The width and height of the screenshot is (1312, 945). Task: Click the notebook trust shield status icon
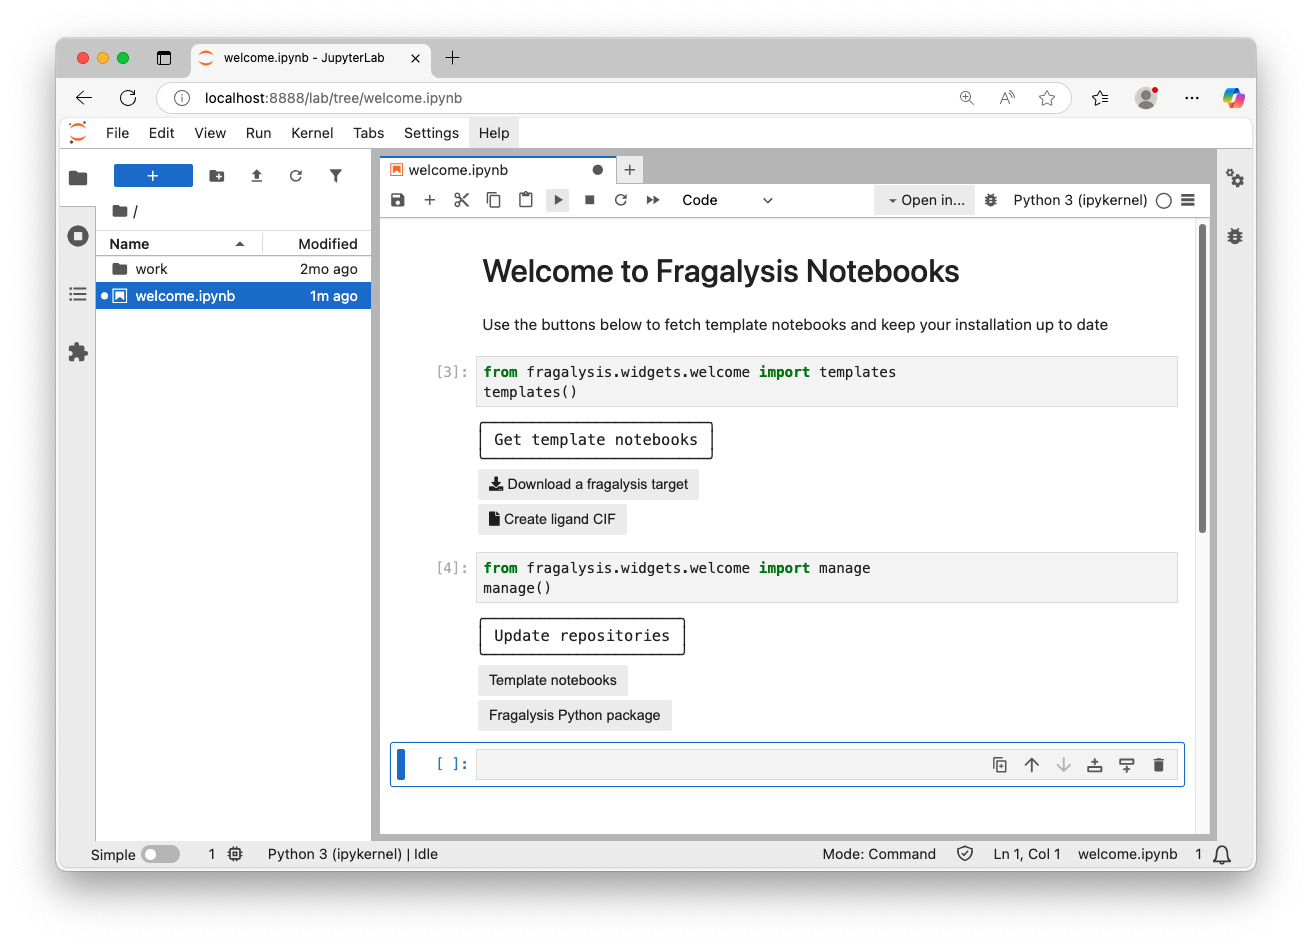965,854
